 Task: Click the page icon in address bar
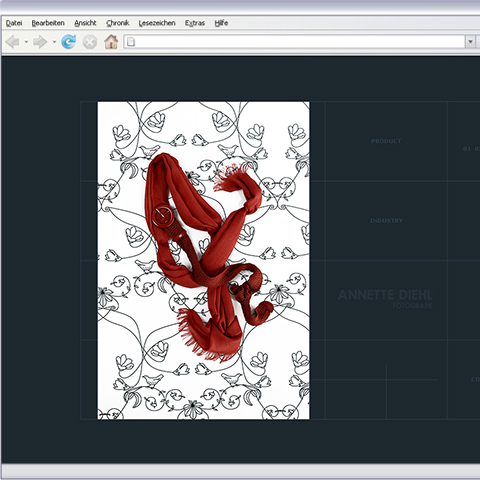(131, 42)
